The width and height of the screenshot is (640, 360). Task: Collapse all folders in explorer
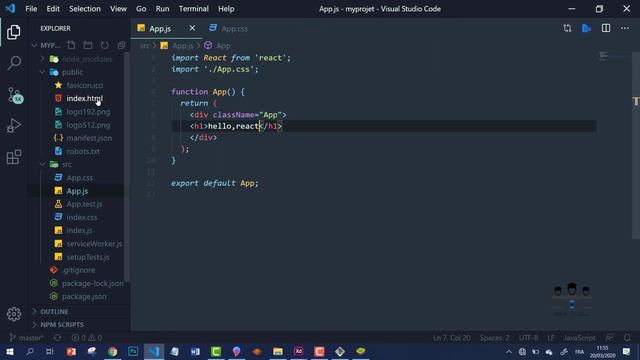[x=121, y=45]
